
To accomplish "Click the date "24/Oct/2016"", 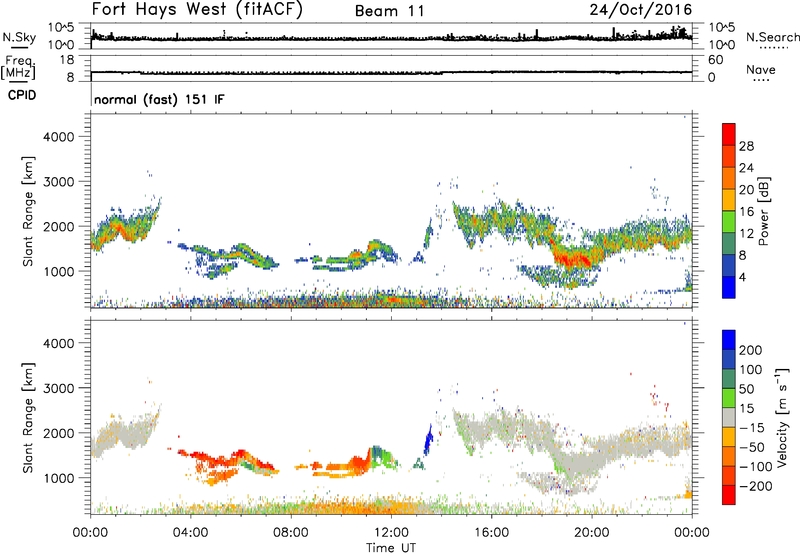I will pos(641,10).
